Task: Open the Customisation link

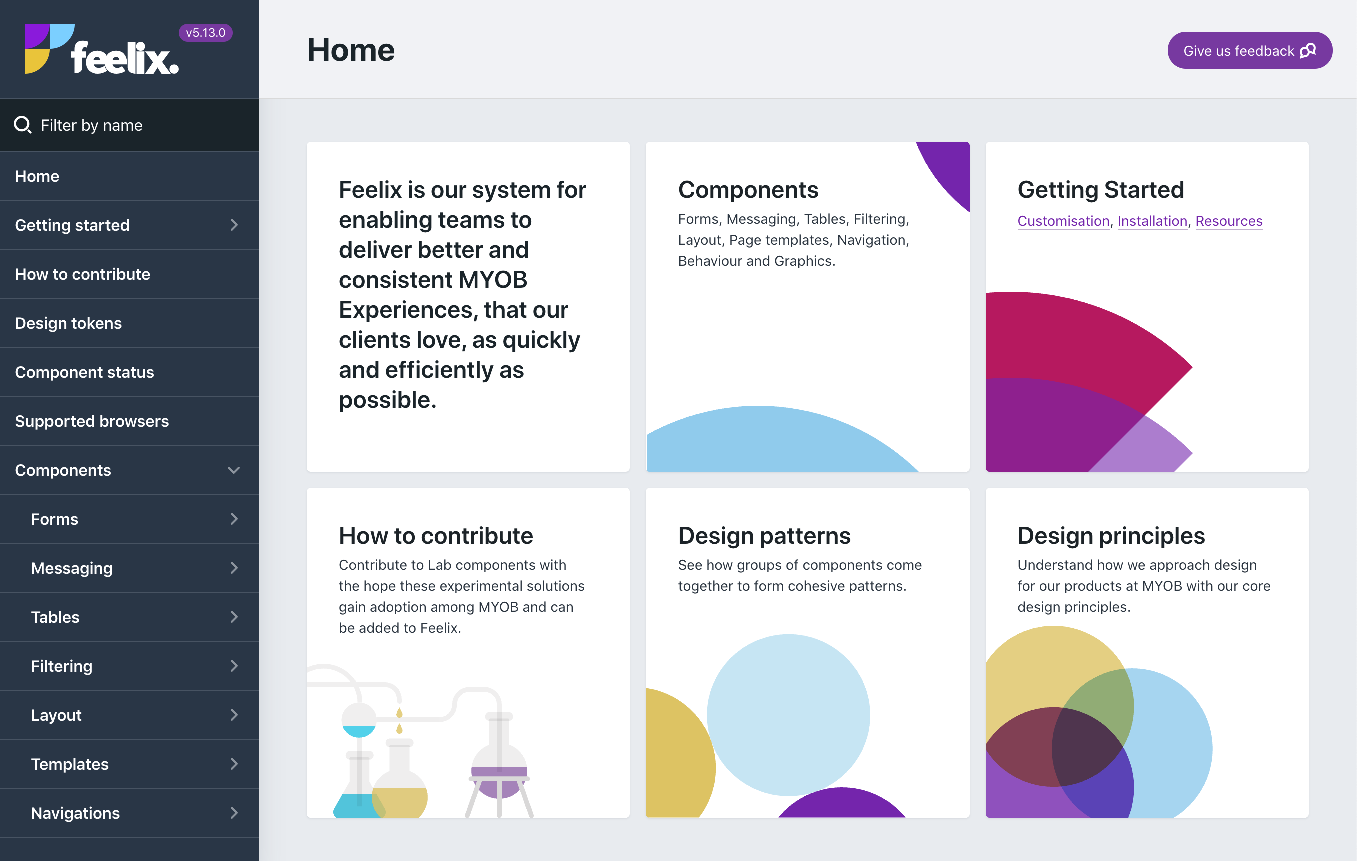Action: pyautogui.click(x=1063, y=221)
